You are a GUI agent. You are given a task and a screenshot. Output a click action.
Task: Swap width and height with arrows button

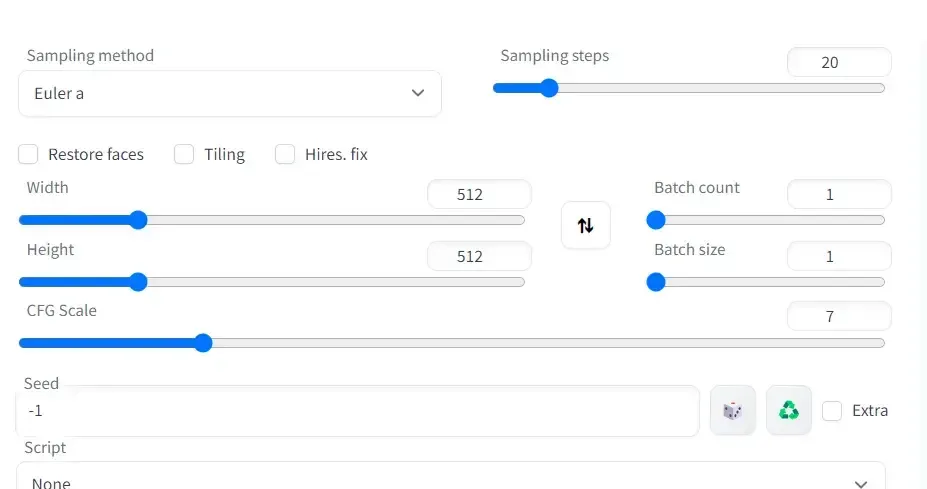(x=585, y=225)
